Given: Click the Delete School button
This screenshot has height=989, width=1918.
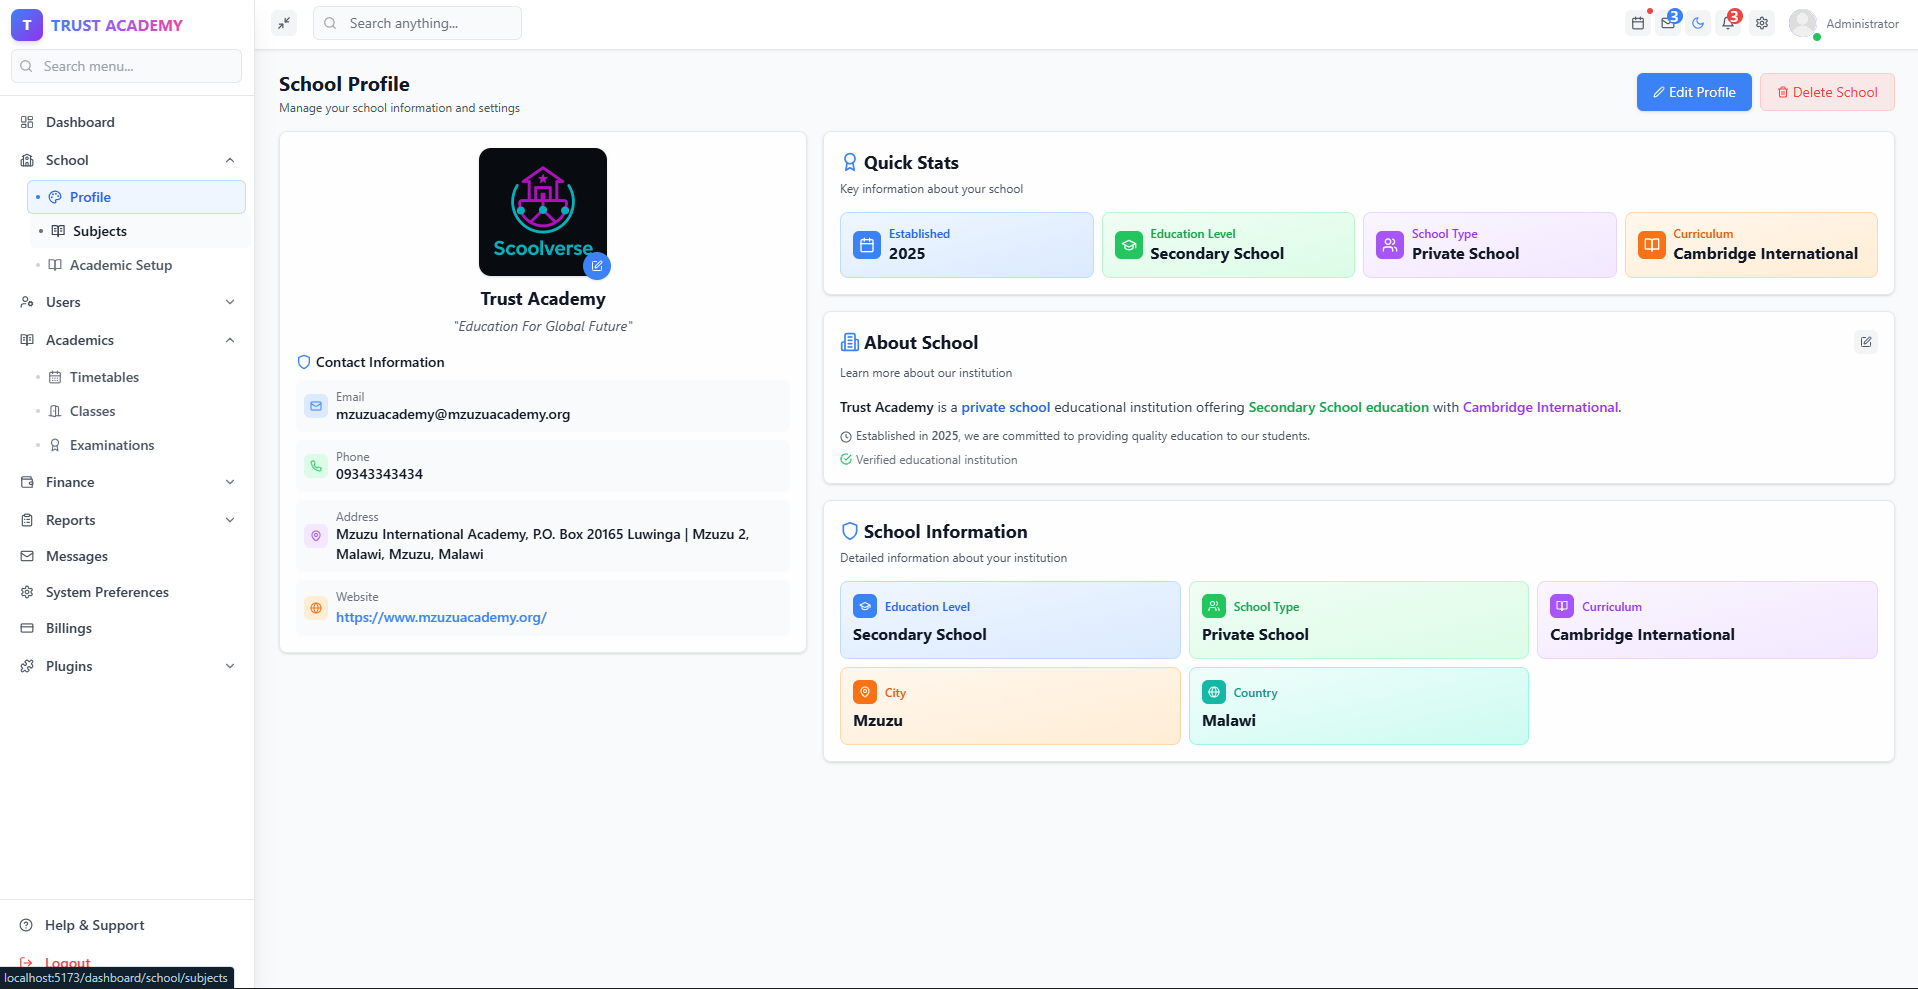Looking at the screenshot, I should [1826, 92].
